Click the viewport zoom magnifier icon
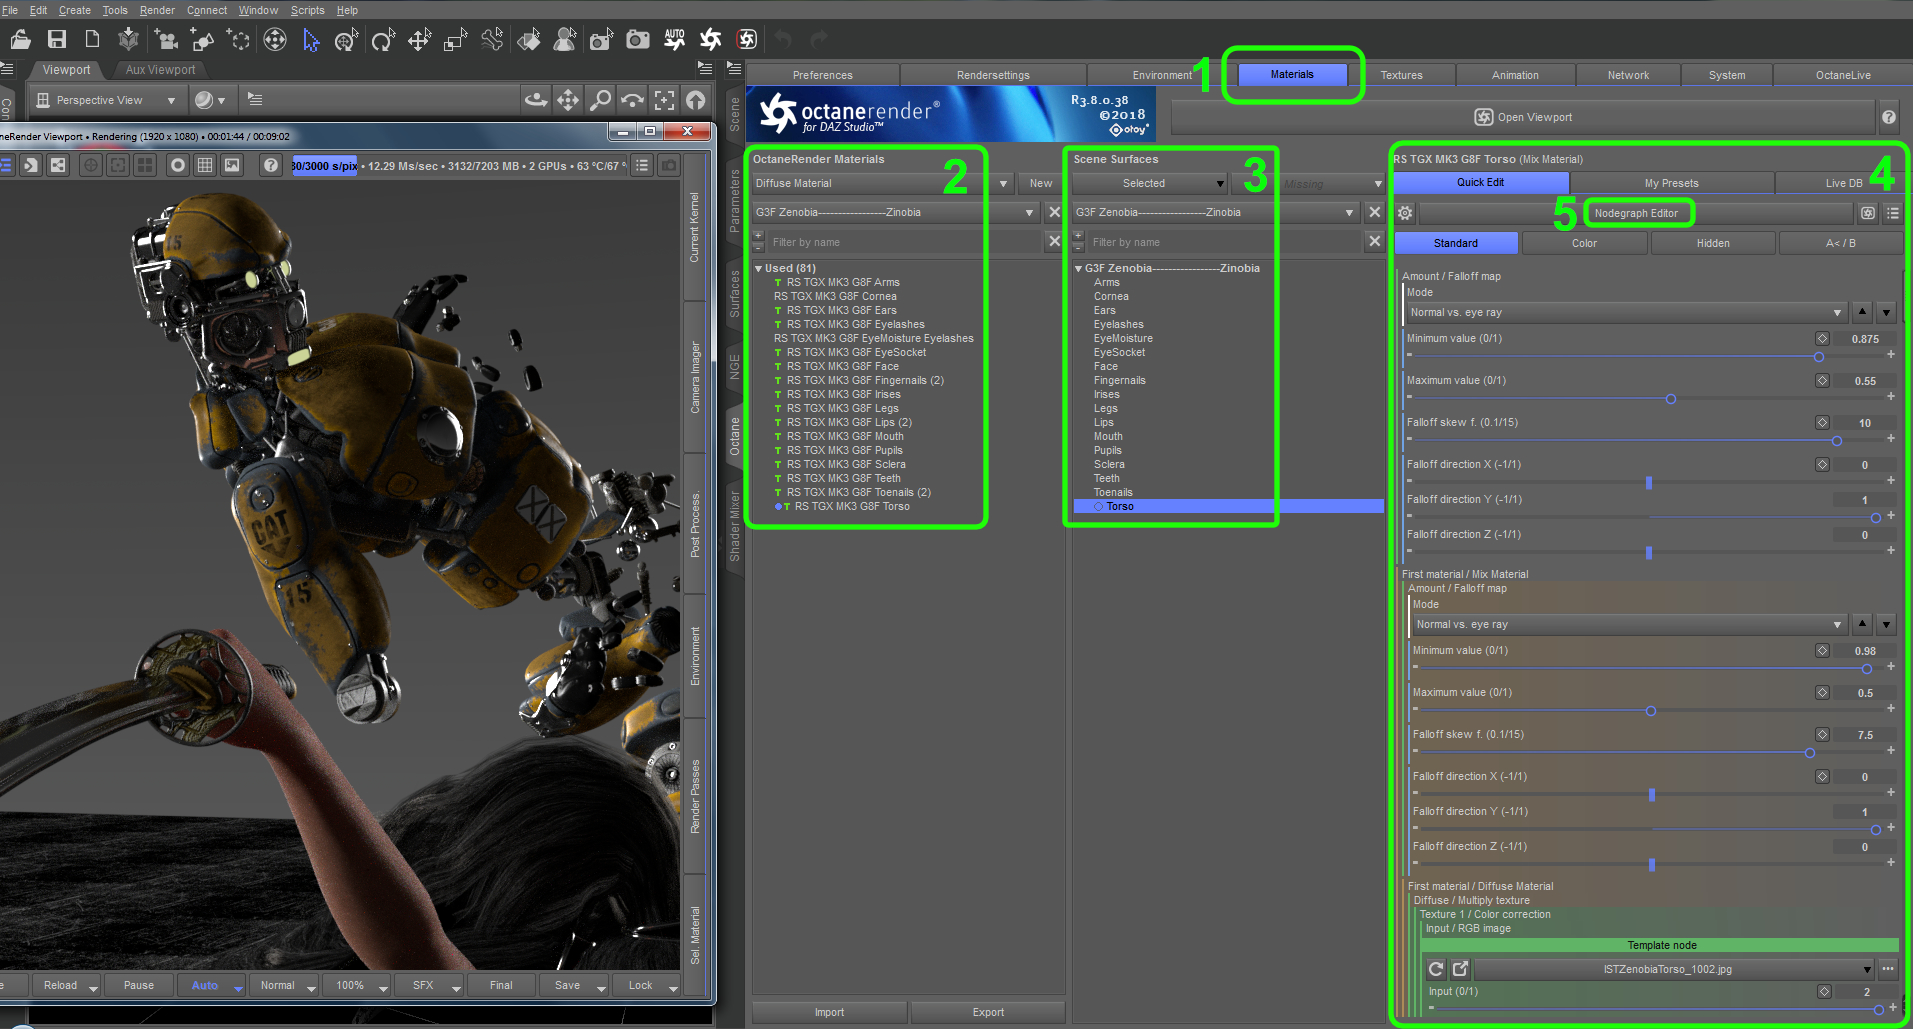 (600, 100)
